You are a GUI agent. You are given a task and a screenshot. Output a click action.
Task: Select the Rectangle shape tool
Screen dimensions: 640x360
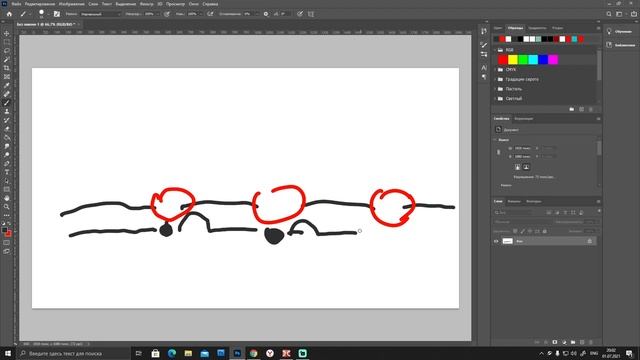pyautogui.click(x=7, y=189)
